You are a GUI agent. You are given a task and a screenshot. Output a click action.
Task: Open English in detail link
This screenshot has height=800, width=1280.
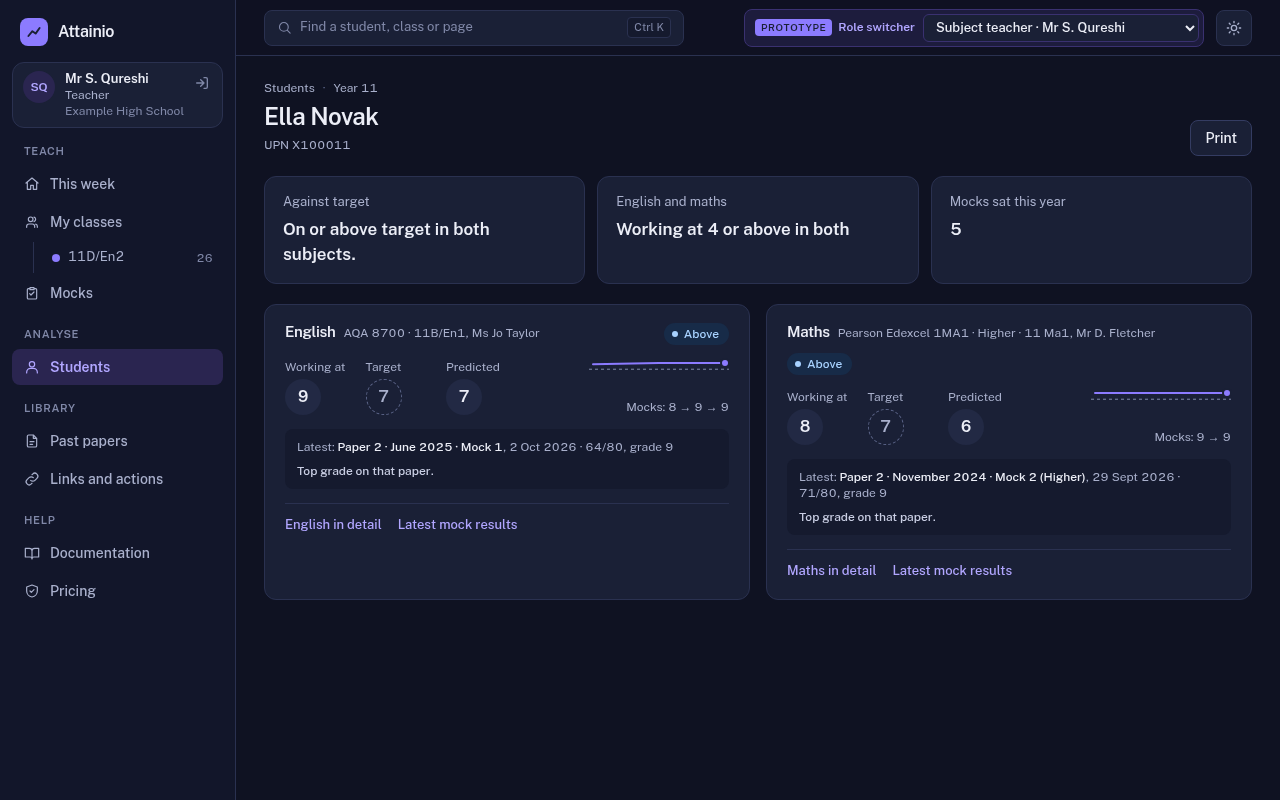point(333,524)
